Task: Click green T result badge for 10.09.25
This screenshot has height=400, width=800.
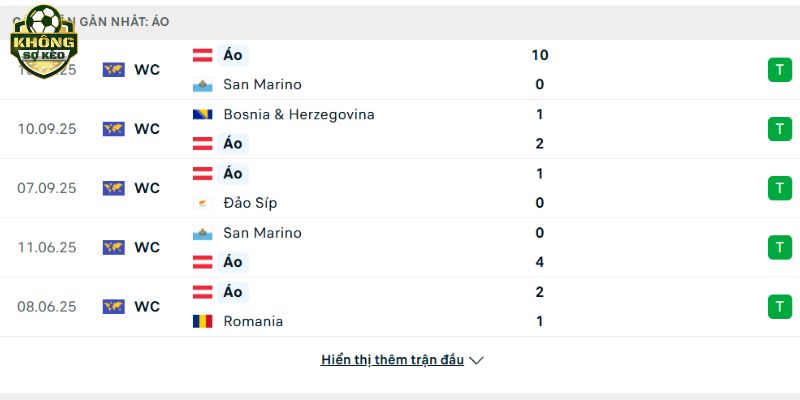Action: coord(779,129)
